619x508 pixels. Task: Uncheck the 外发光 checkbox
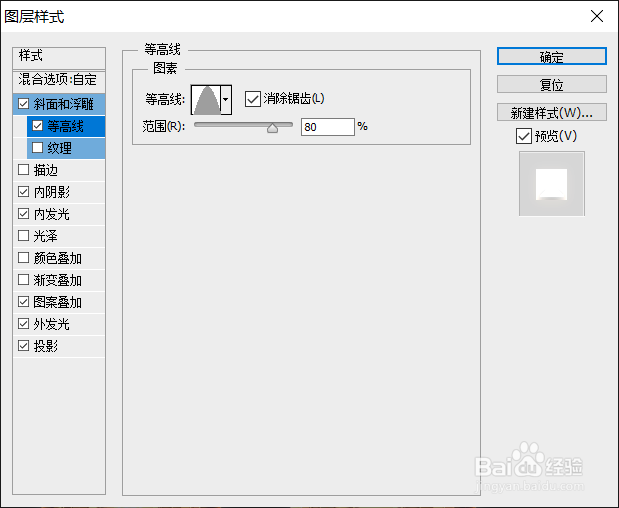(24, 324)
